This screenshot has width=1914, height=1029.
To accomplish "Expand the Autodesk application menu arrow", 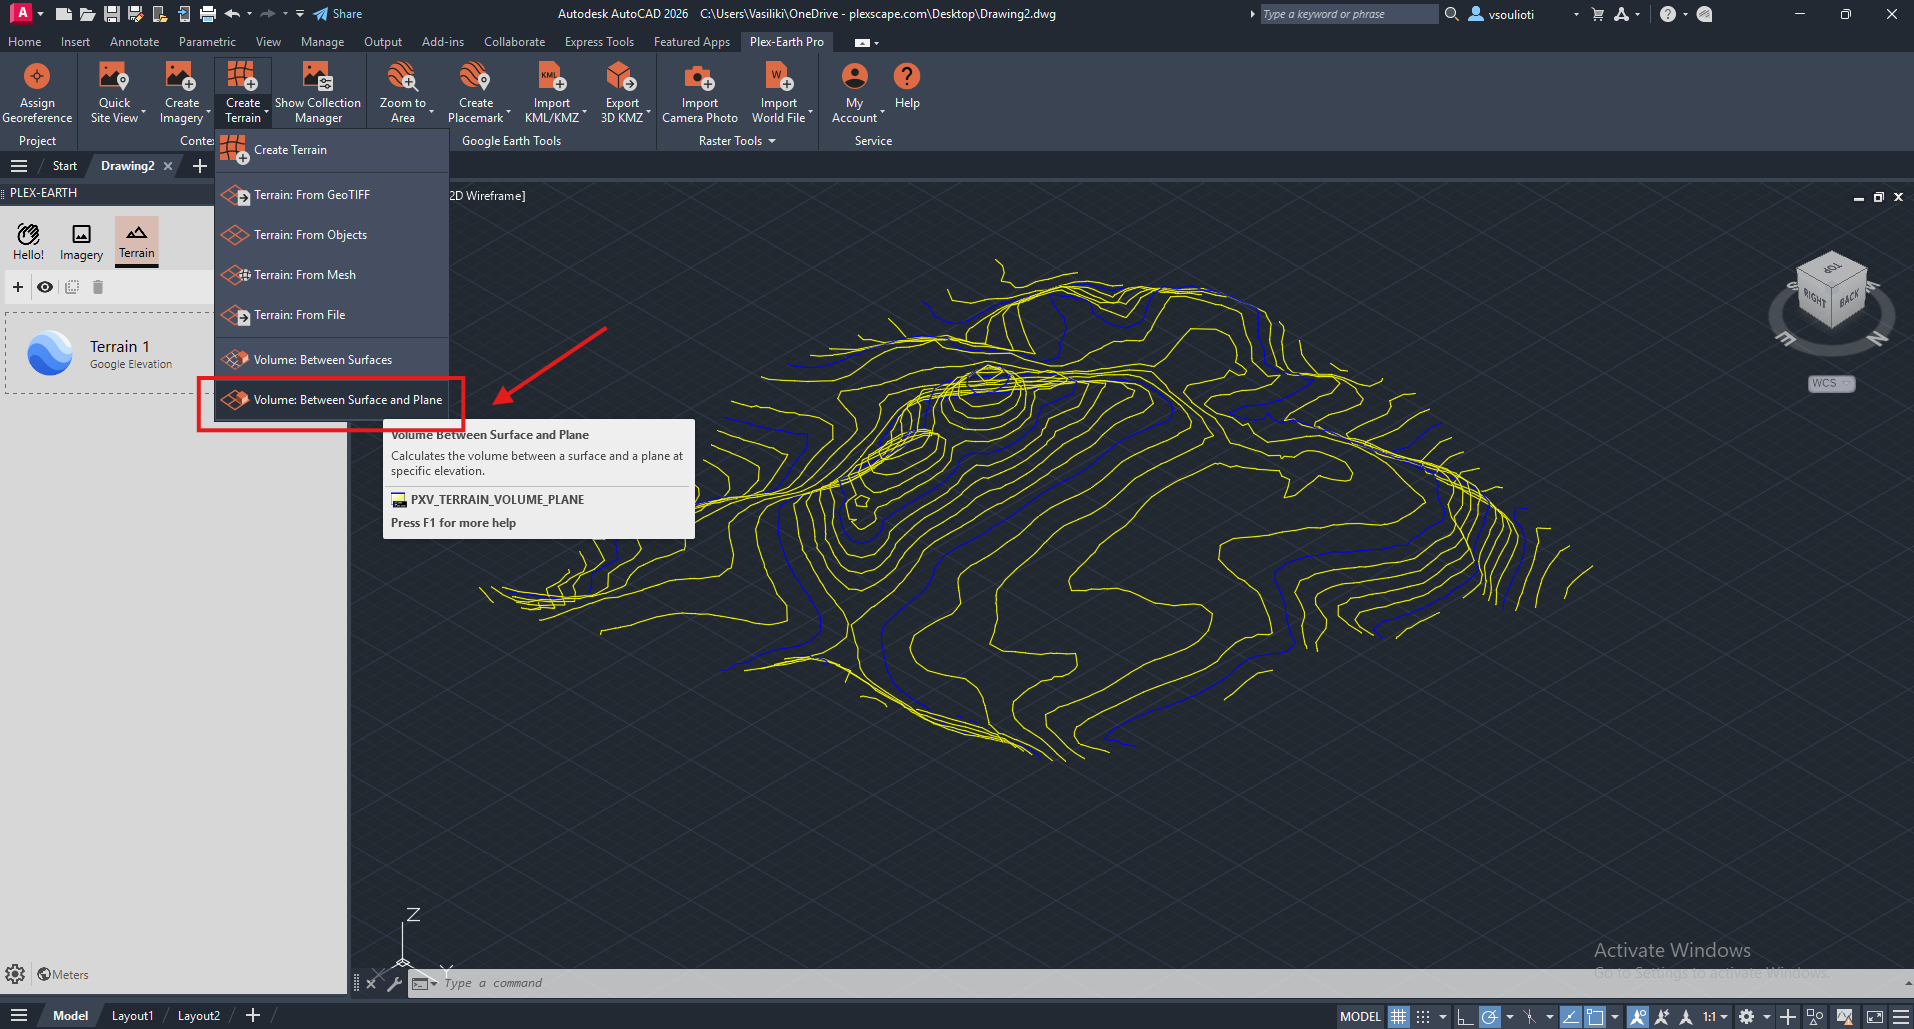I will coord(40,14).
